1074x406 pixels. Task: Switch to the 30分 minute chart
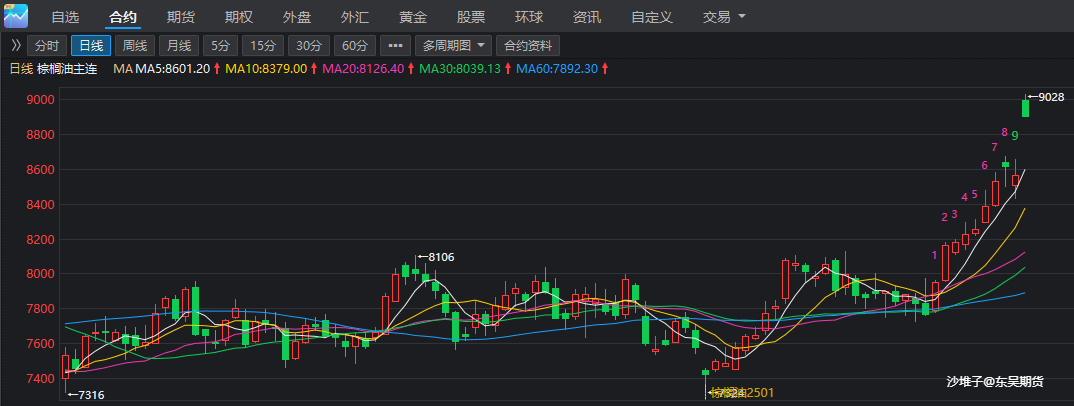[x=309, y=46]
